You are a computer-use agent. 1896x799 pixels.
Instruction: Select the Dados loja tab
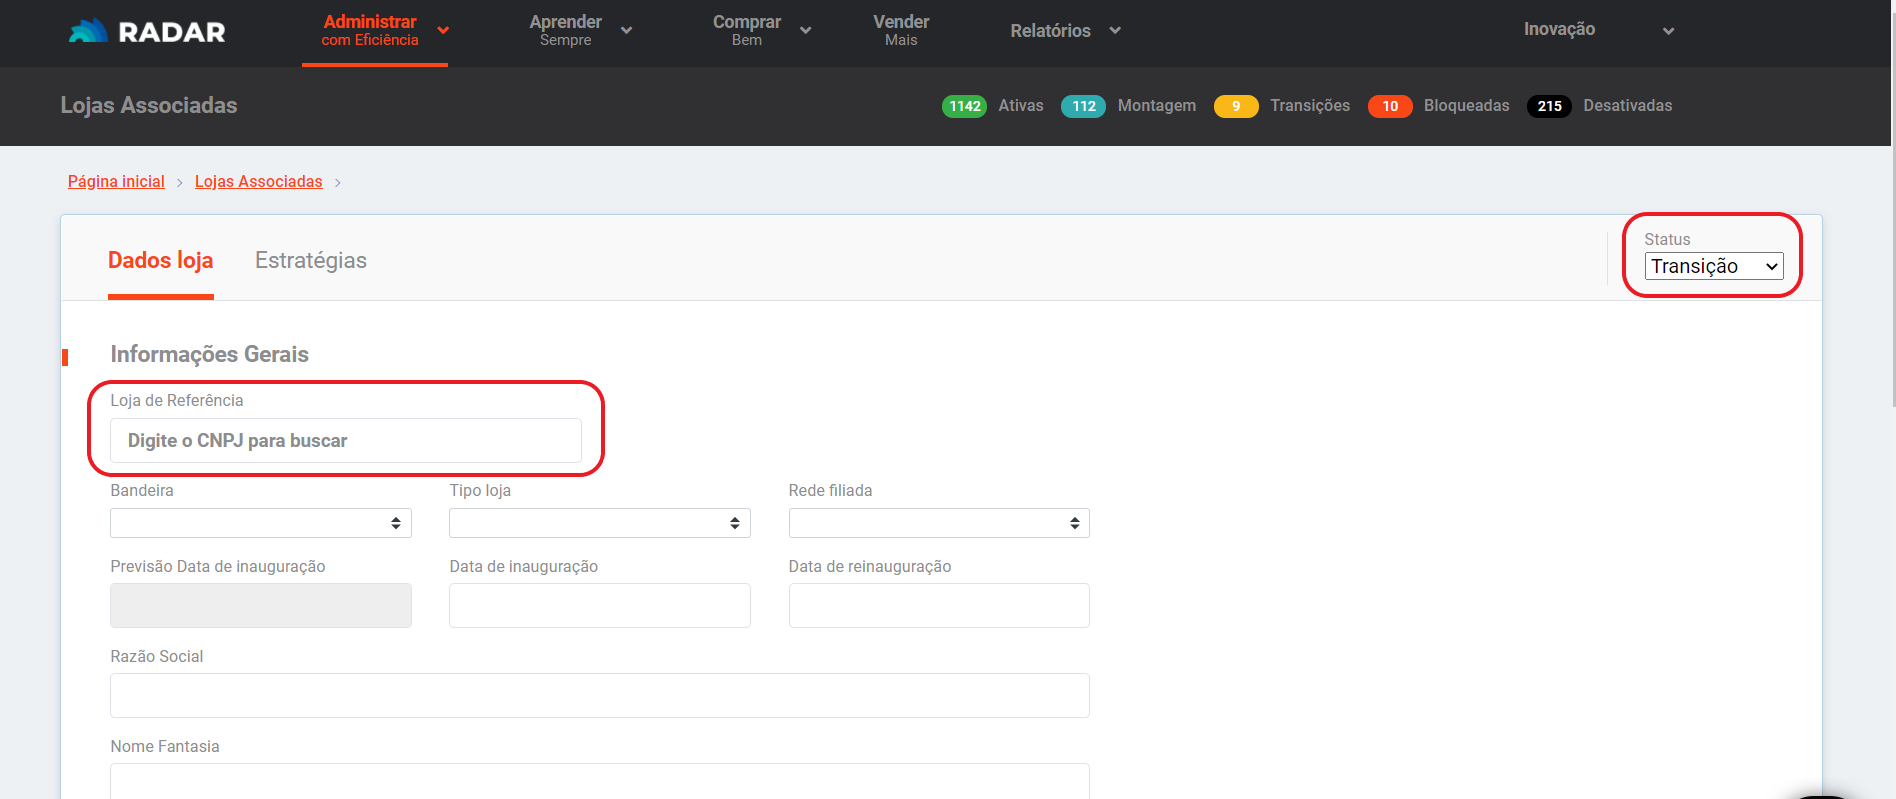click(160, 260)
